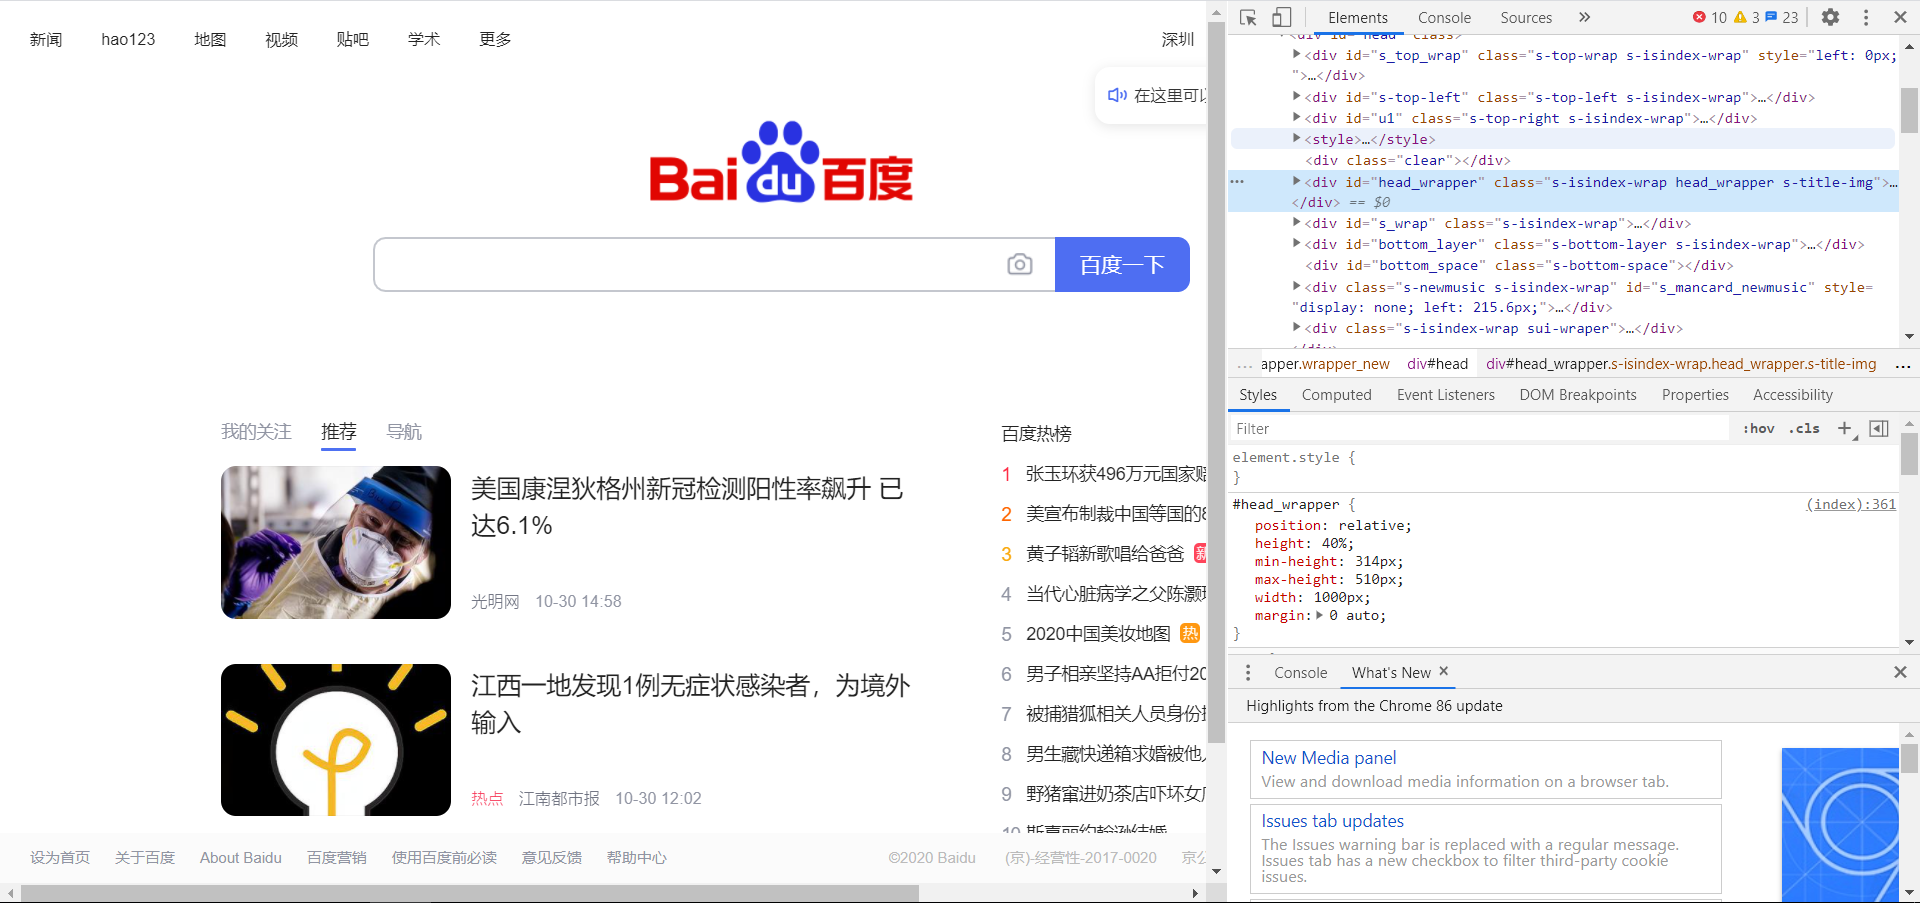
Task: Click the blue issues count badge
Action: 1781,17
